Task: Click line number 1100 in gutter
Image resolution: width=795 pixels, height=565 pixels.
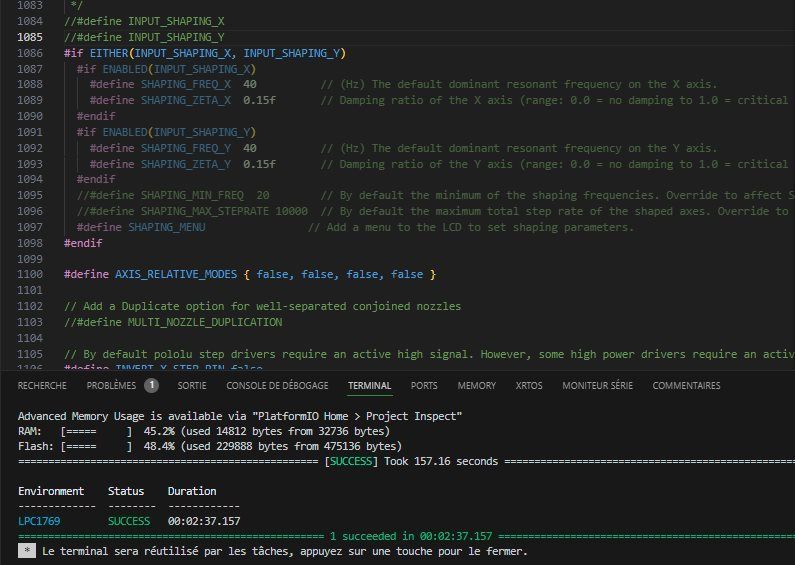Action: [30, 274]
